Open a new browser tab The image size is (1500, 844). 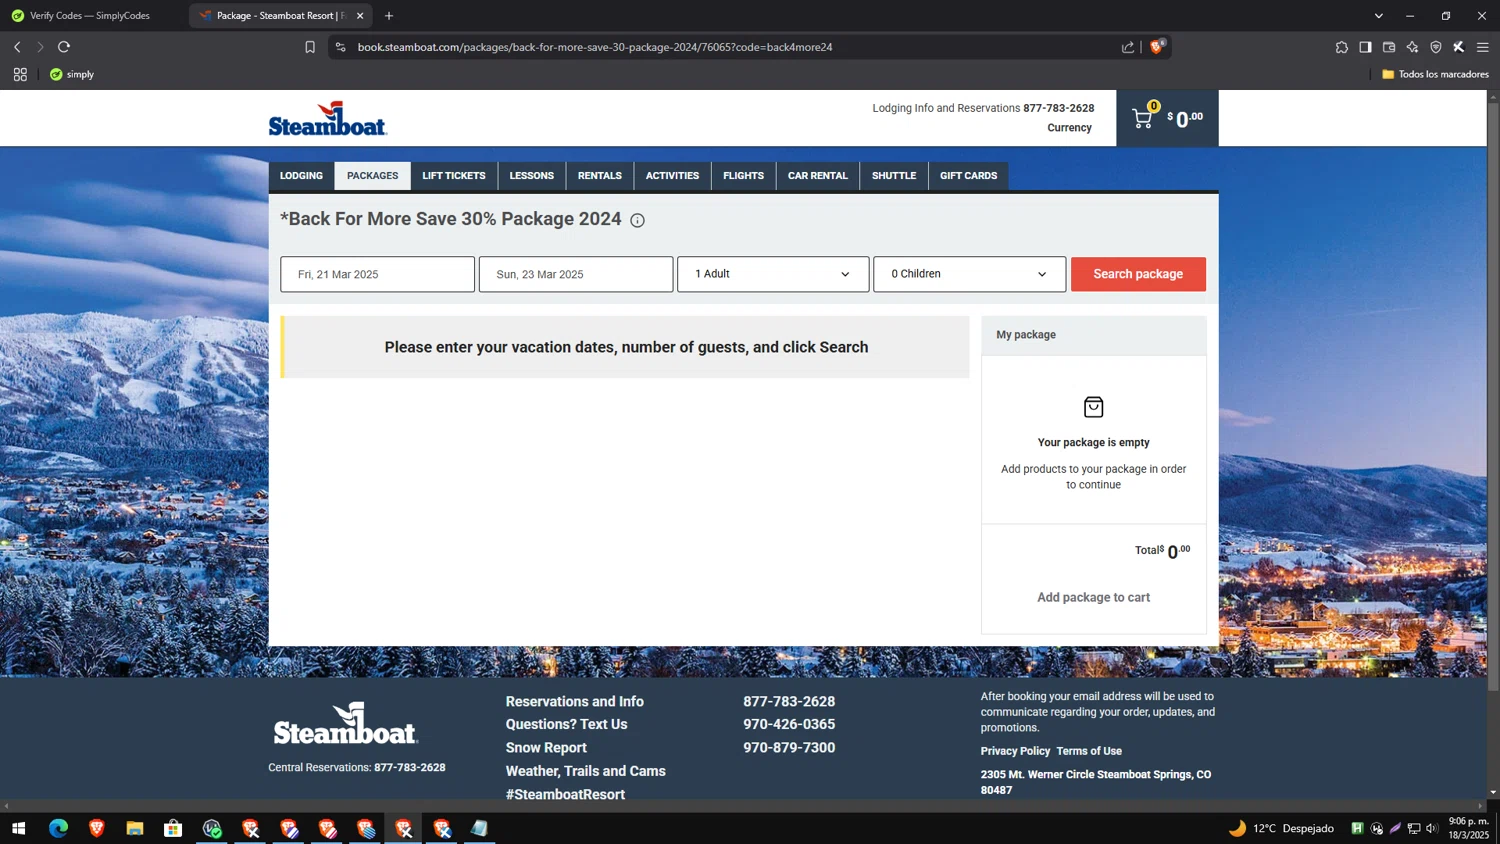tap(389, 16)
